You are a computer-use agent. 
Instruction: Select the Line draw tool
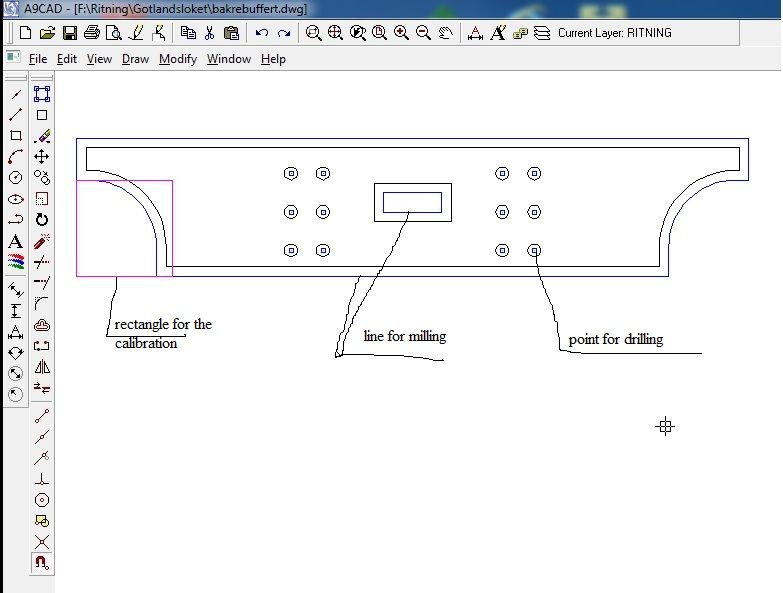[x=16, y=115]
